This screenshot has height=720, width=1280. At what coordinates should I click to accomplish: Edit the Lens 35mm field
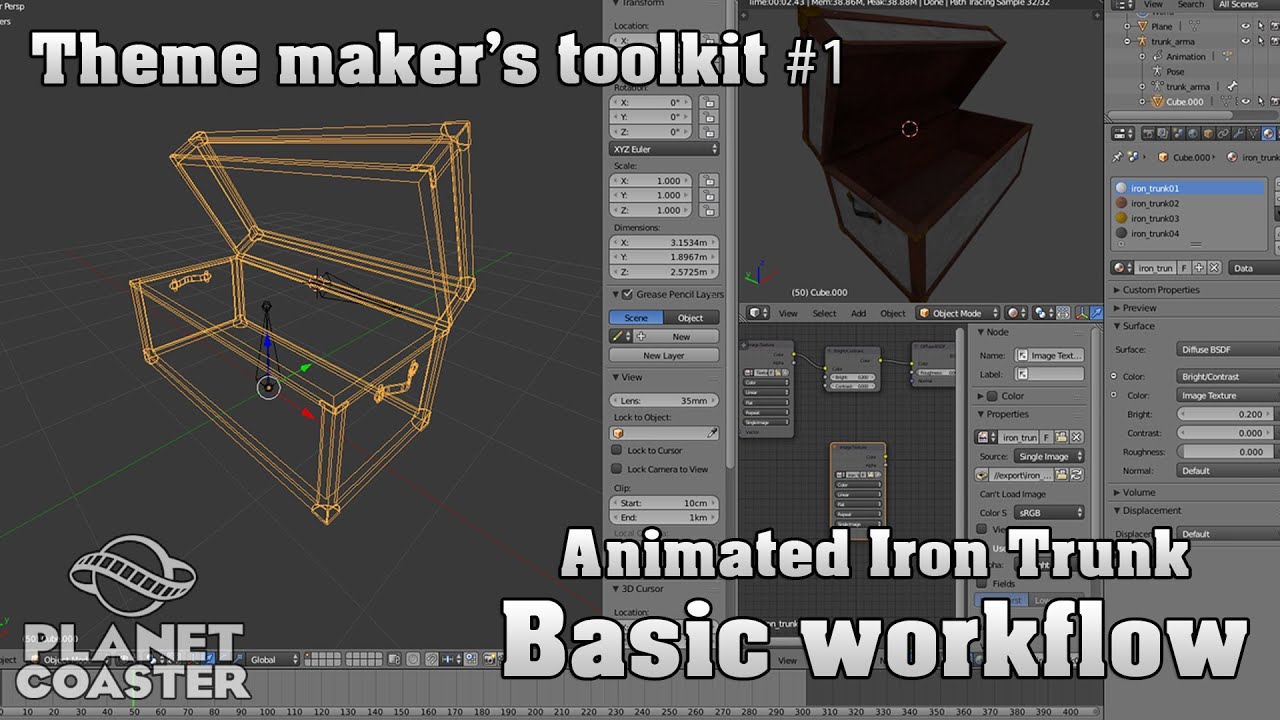[664, 401]
